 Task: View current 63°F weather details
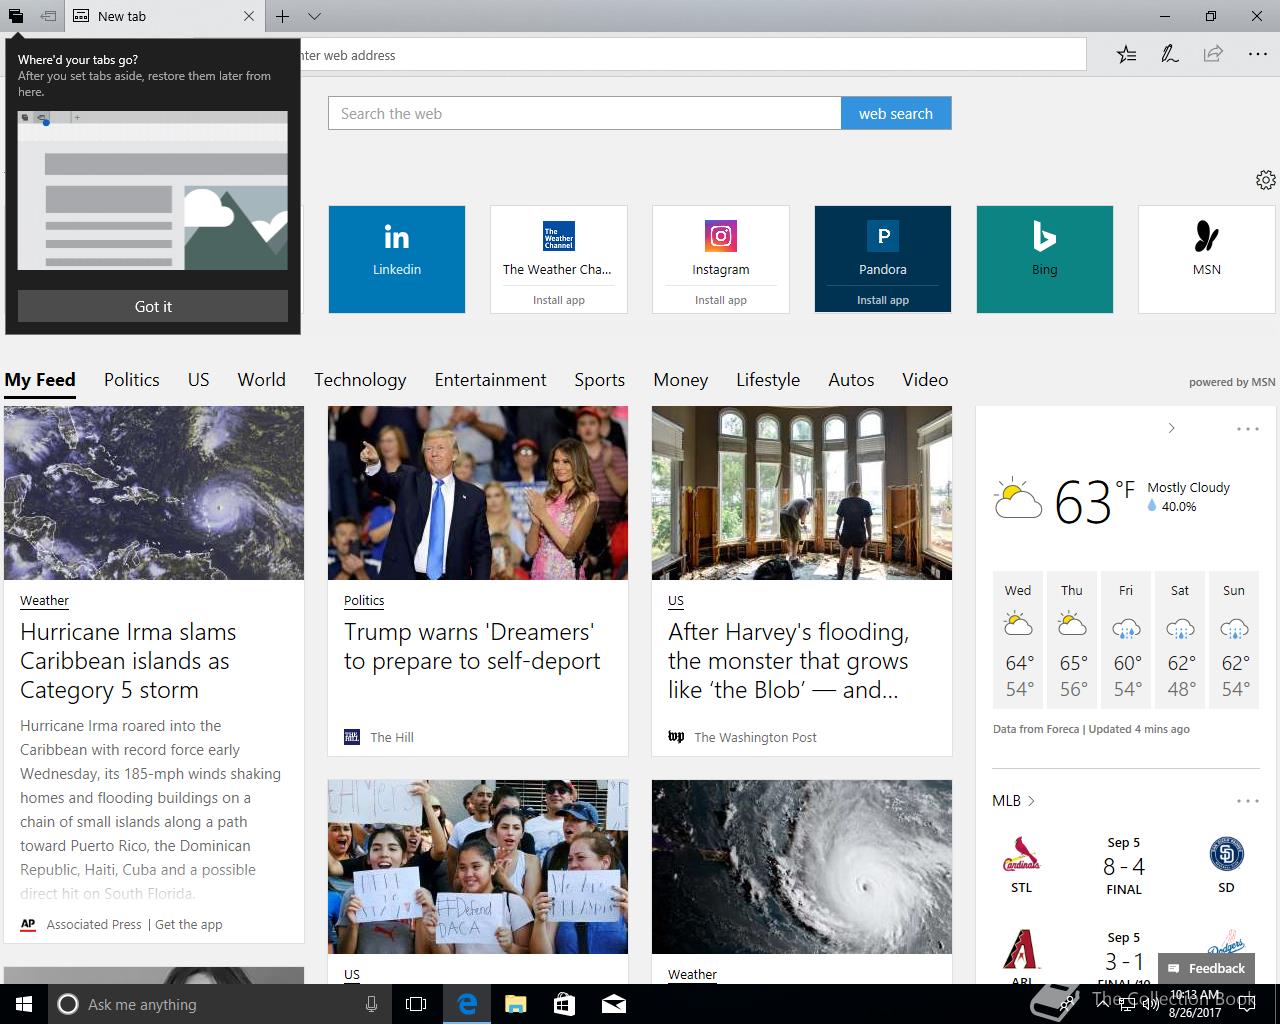click(x=1111, y=501)
